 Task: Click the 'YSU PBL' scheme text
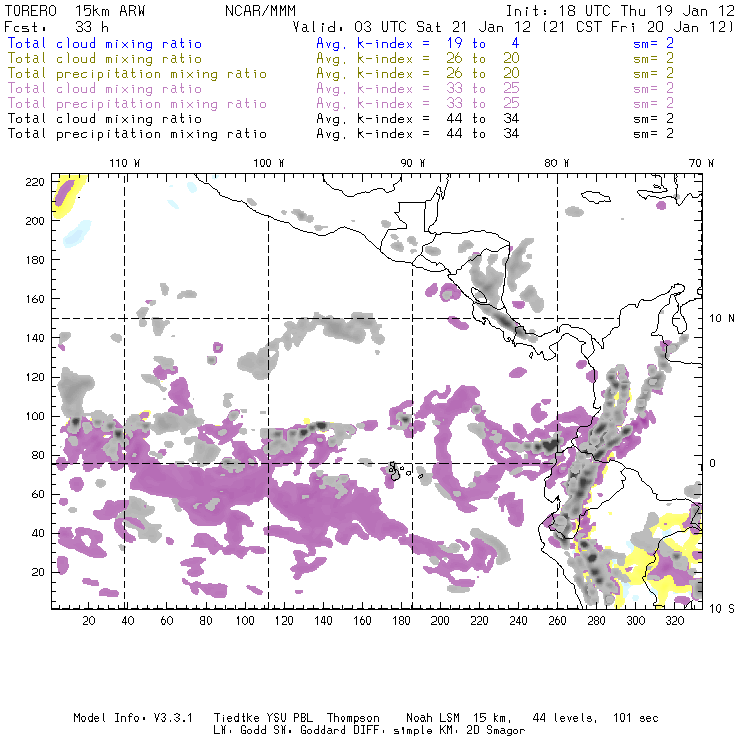click(x=288, y=718)
